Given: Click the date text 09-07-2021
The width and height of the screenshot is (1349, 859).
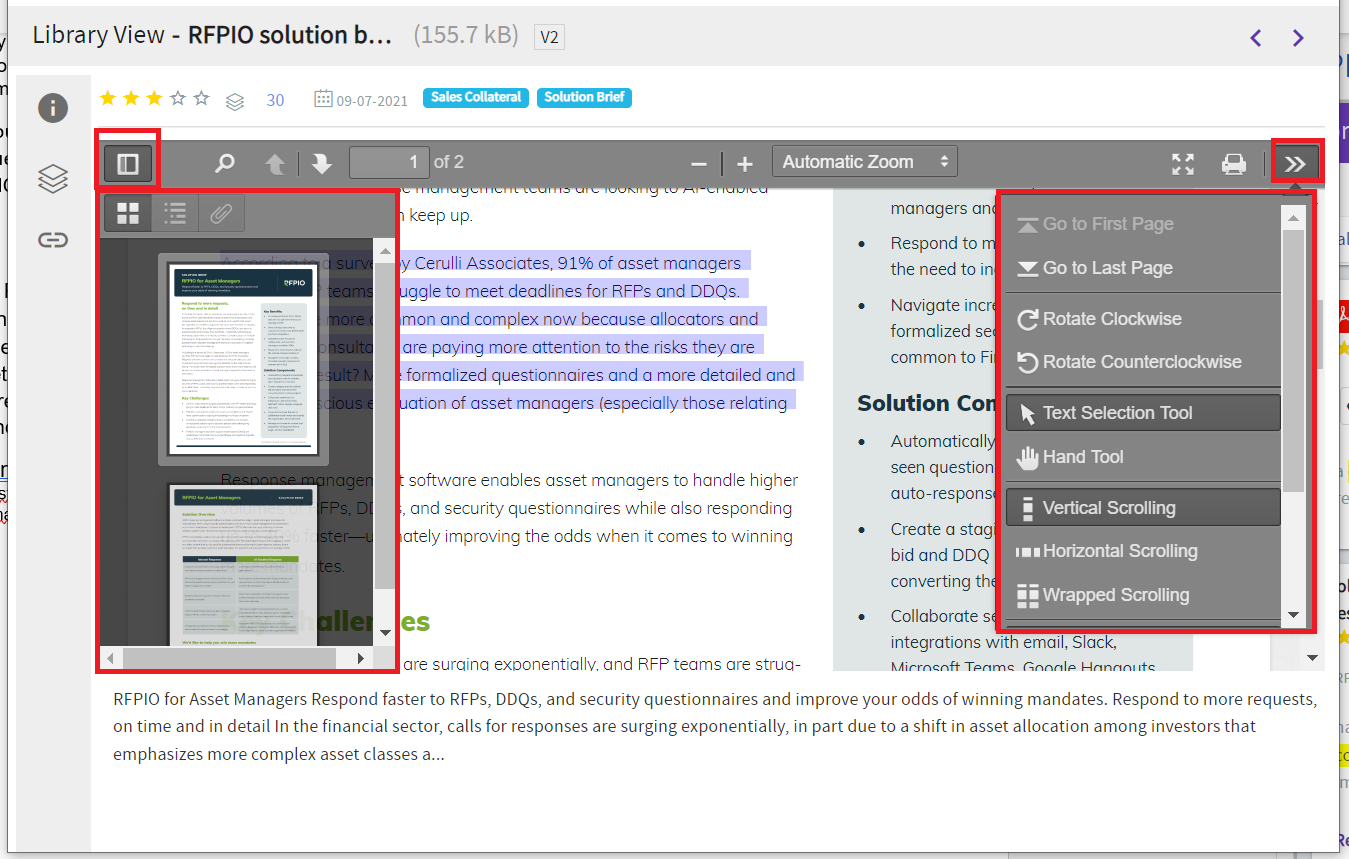Looking at the screenshot, I should pyautogui.click(x=372, y=100).
